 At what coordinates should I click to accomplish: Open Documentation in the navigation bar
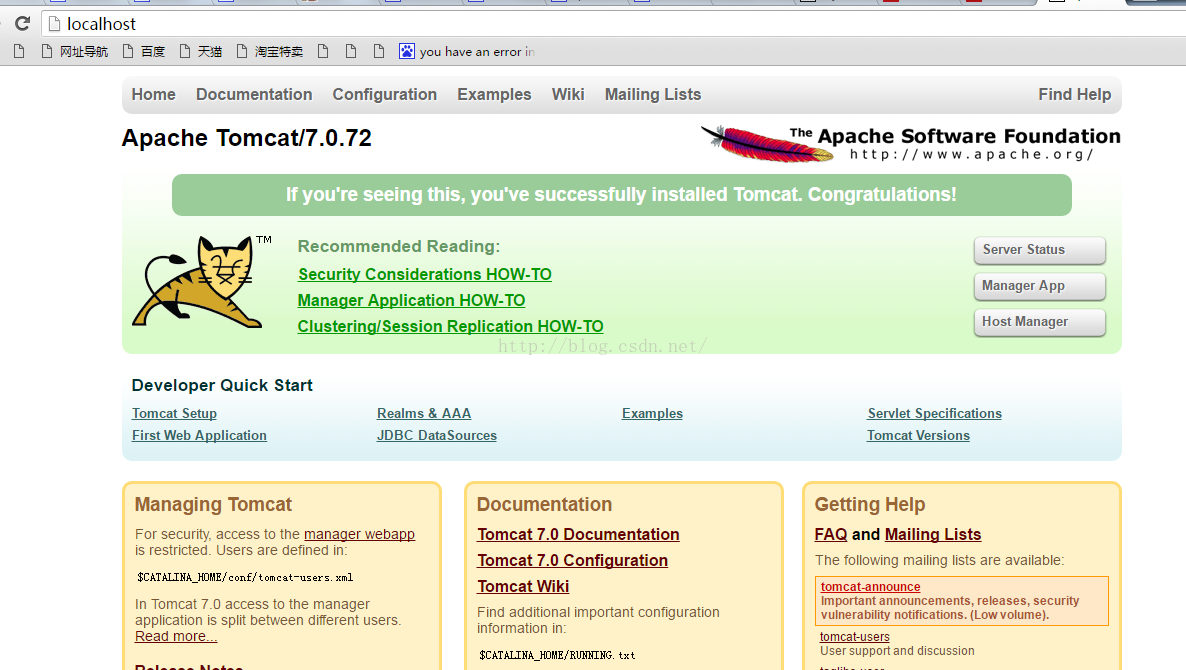coord(254,95)
